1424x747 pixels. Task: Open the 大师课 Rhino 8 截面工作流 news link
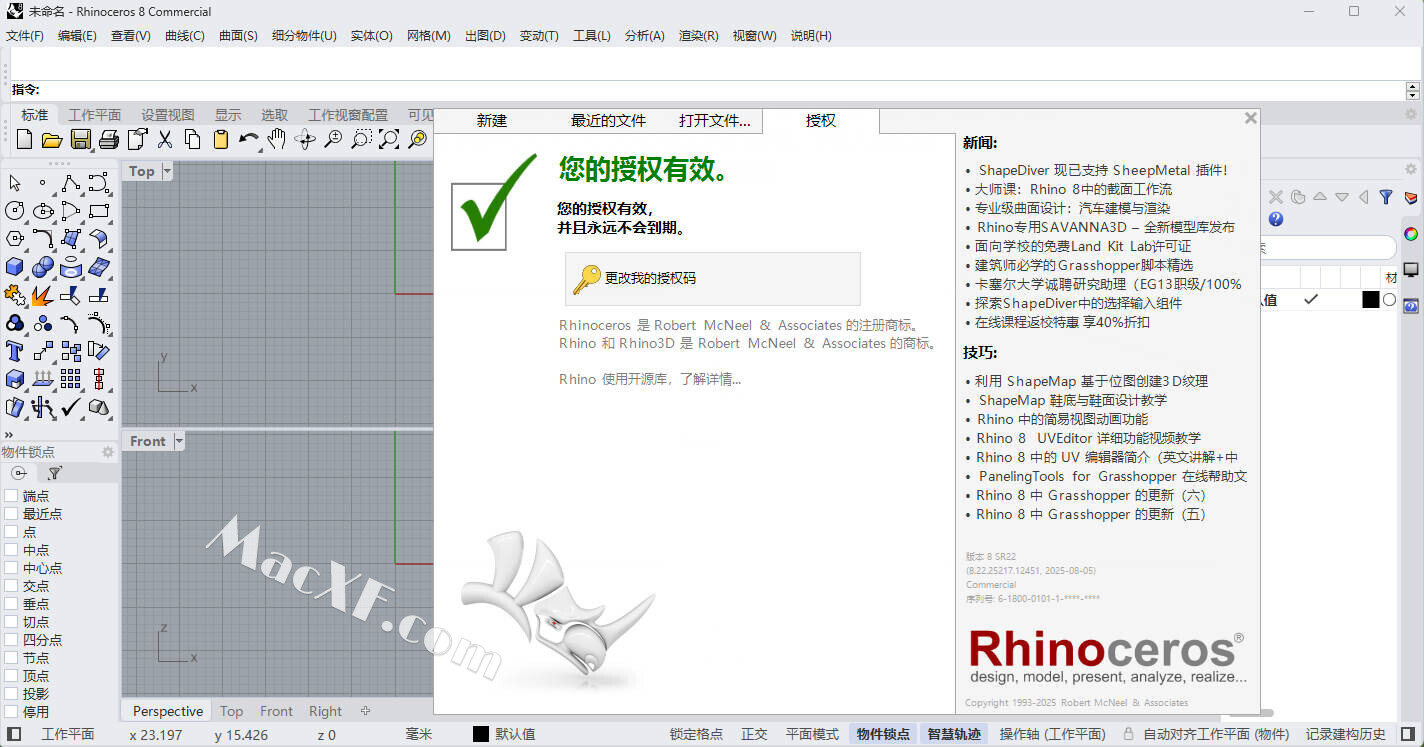point(1074,189)
